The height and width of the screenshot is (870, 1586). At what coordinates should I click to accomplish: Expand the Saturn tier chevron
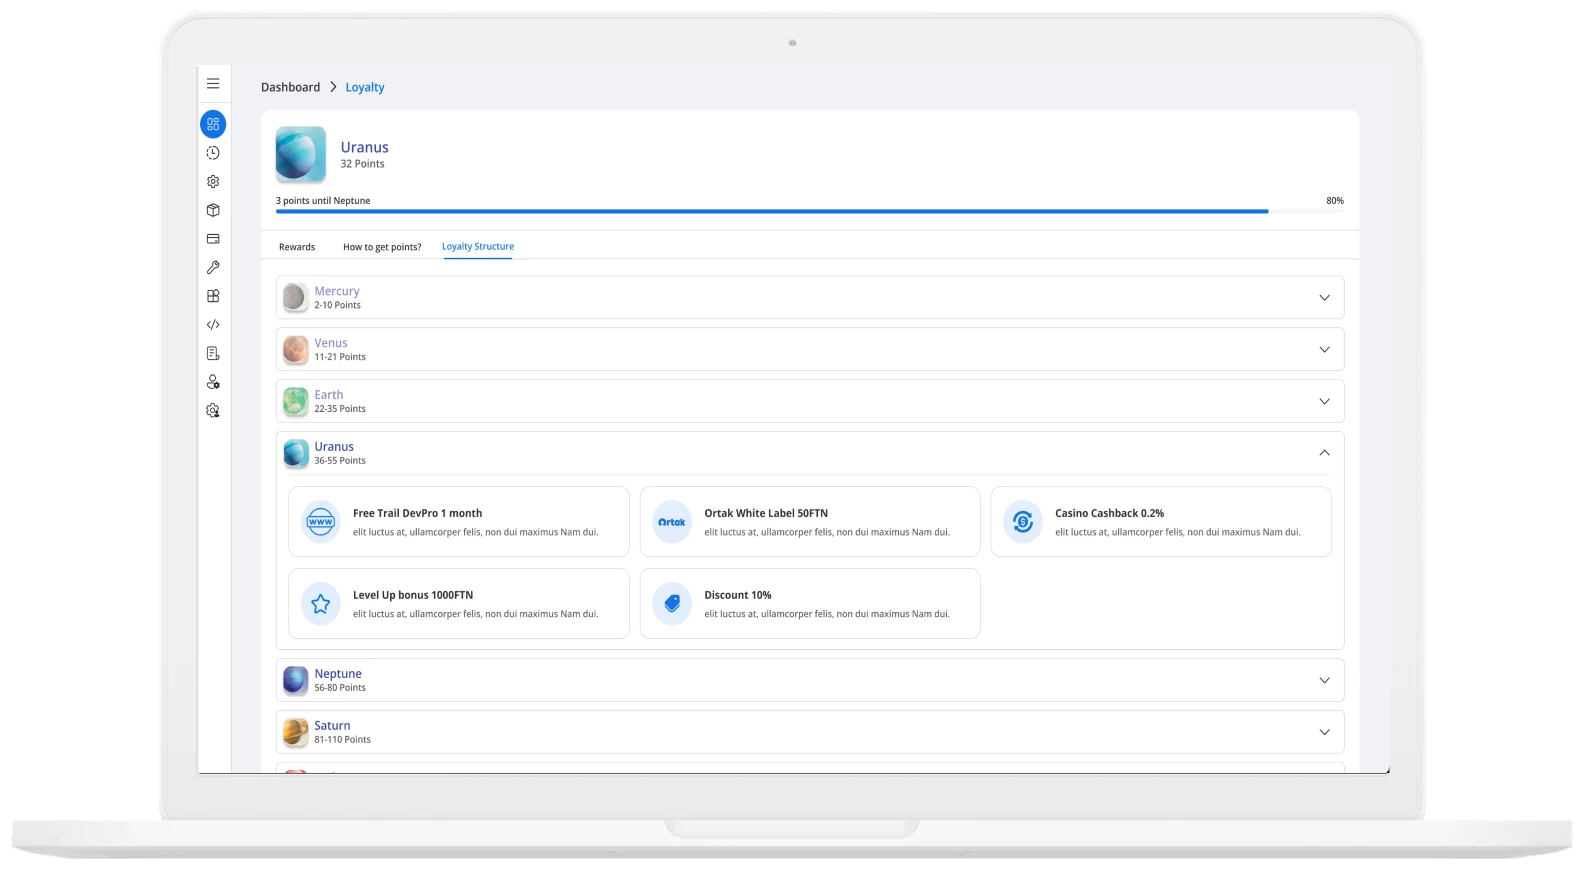pos(1324,733)
